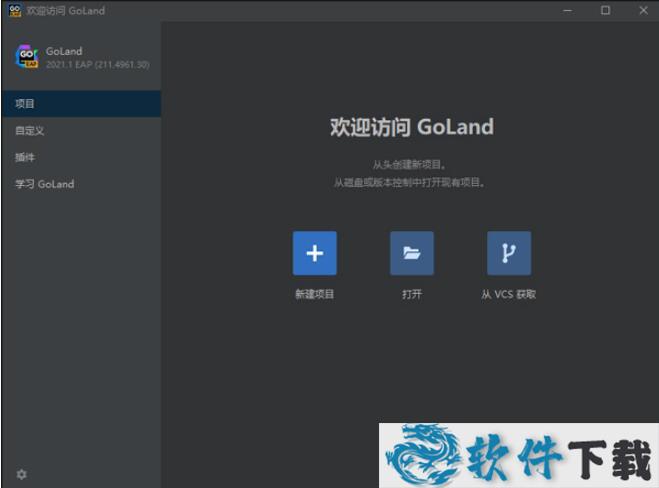This screenshot has width=659, height=488.
Task: Click the 从 VCS 获取 label
Action: click(x=508, y=294)
